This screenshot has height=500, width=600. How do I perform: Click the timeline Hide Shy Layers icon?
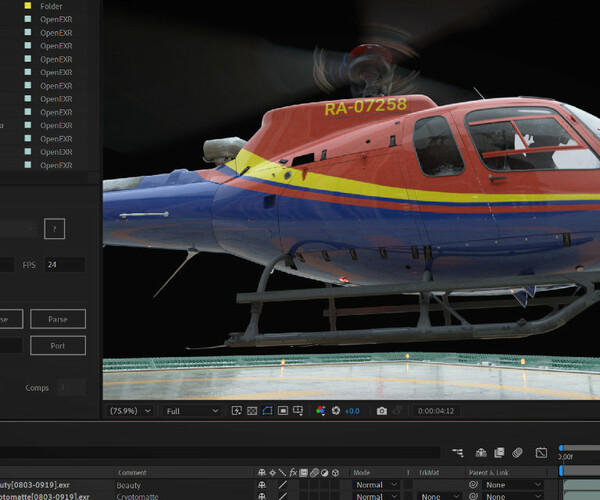[481, 453]
